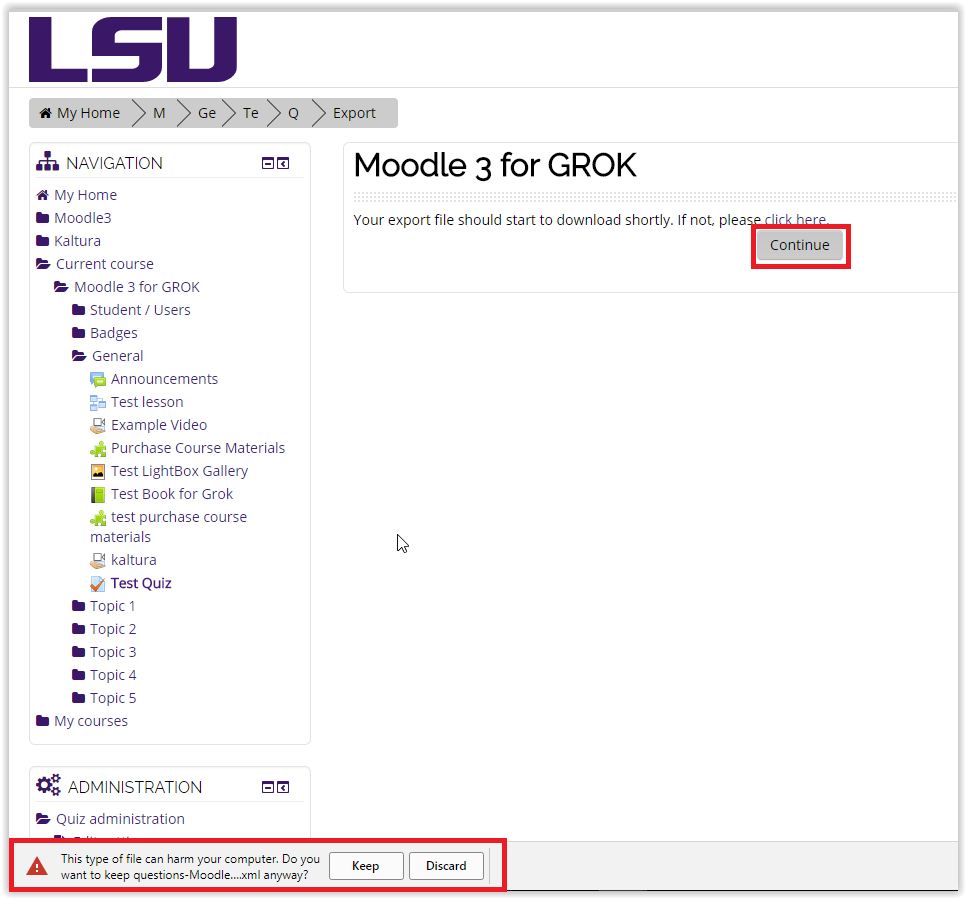This screenshot has height=899, width=966.
Task: Open the Test Book for Grok link
Action: click(172, 494)
